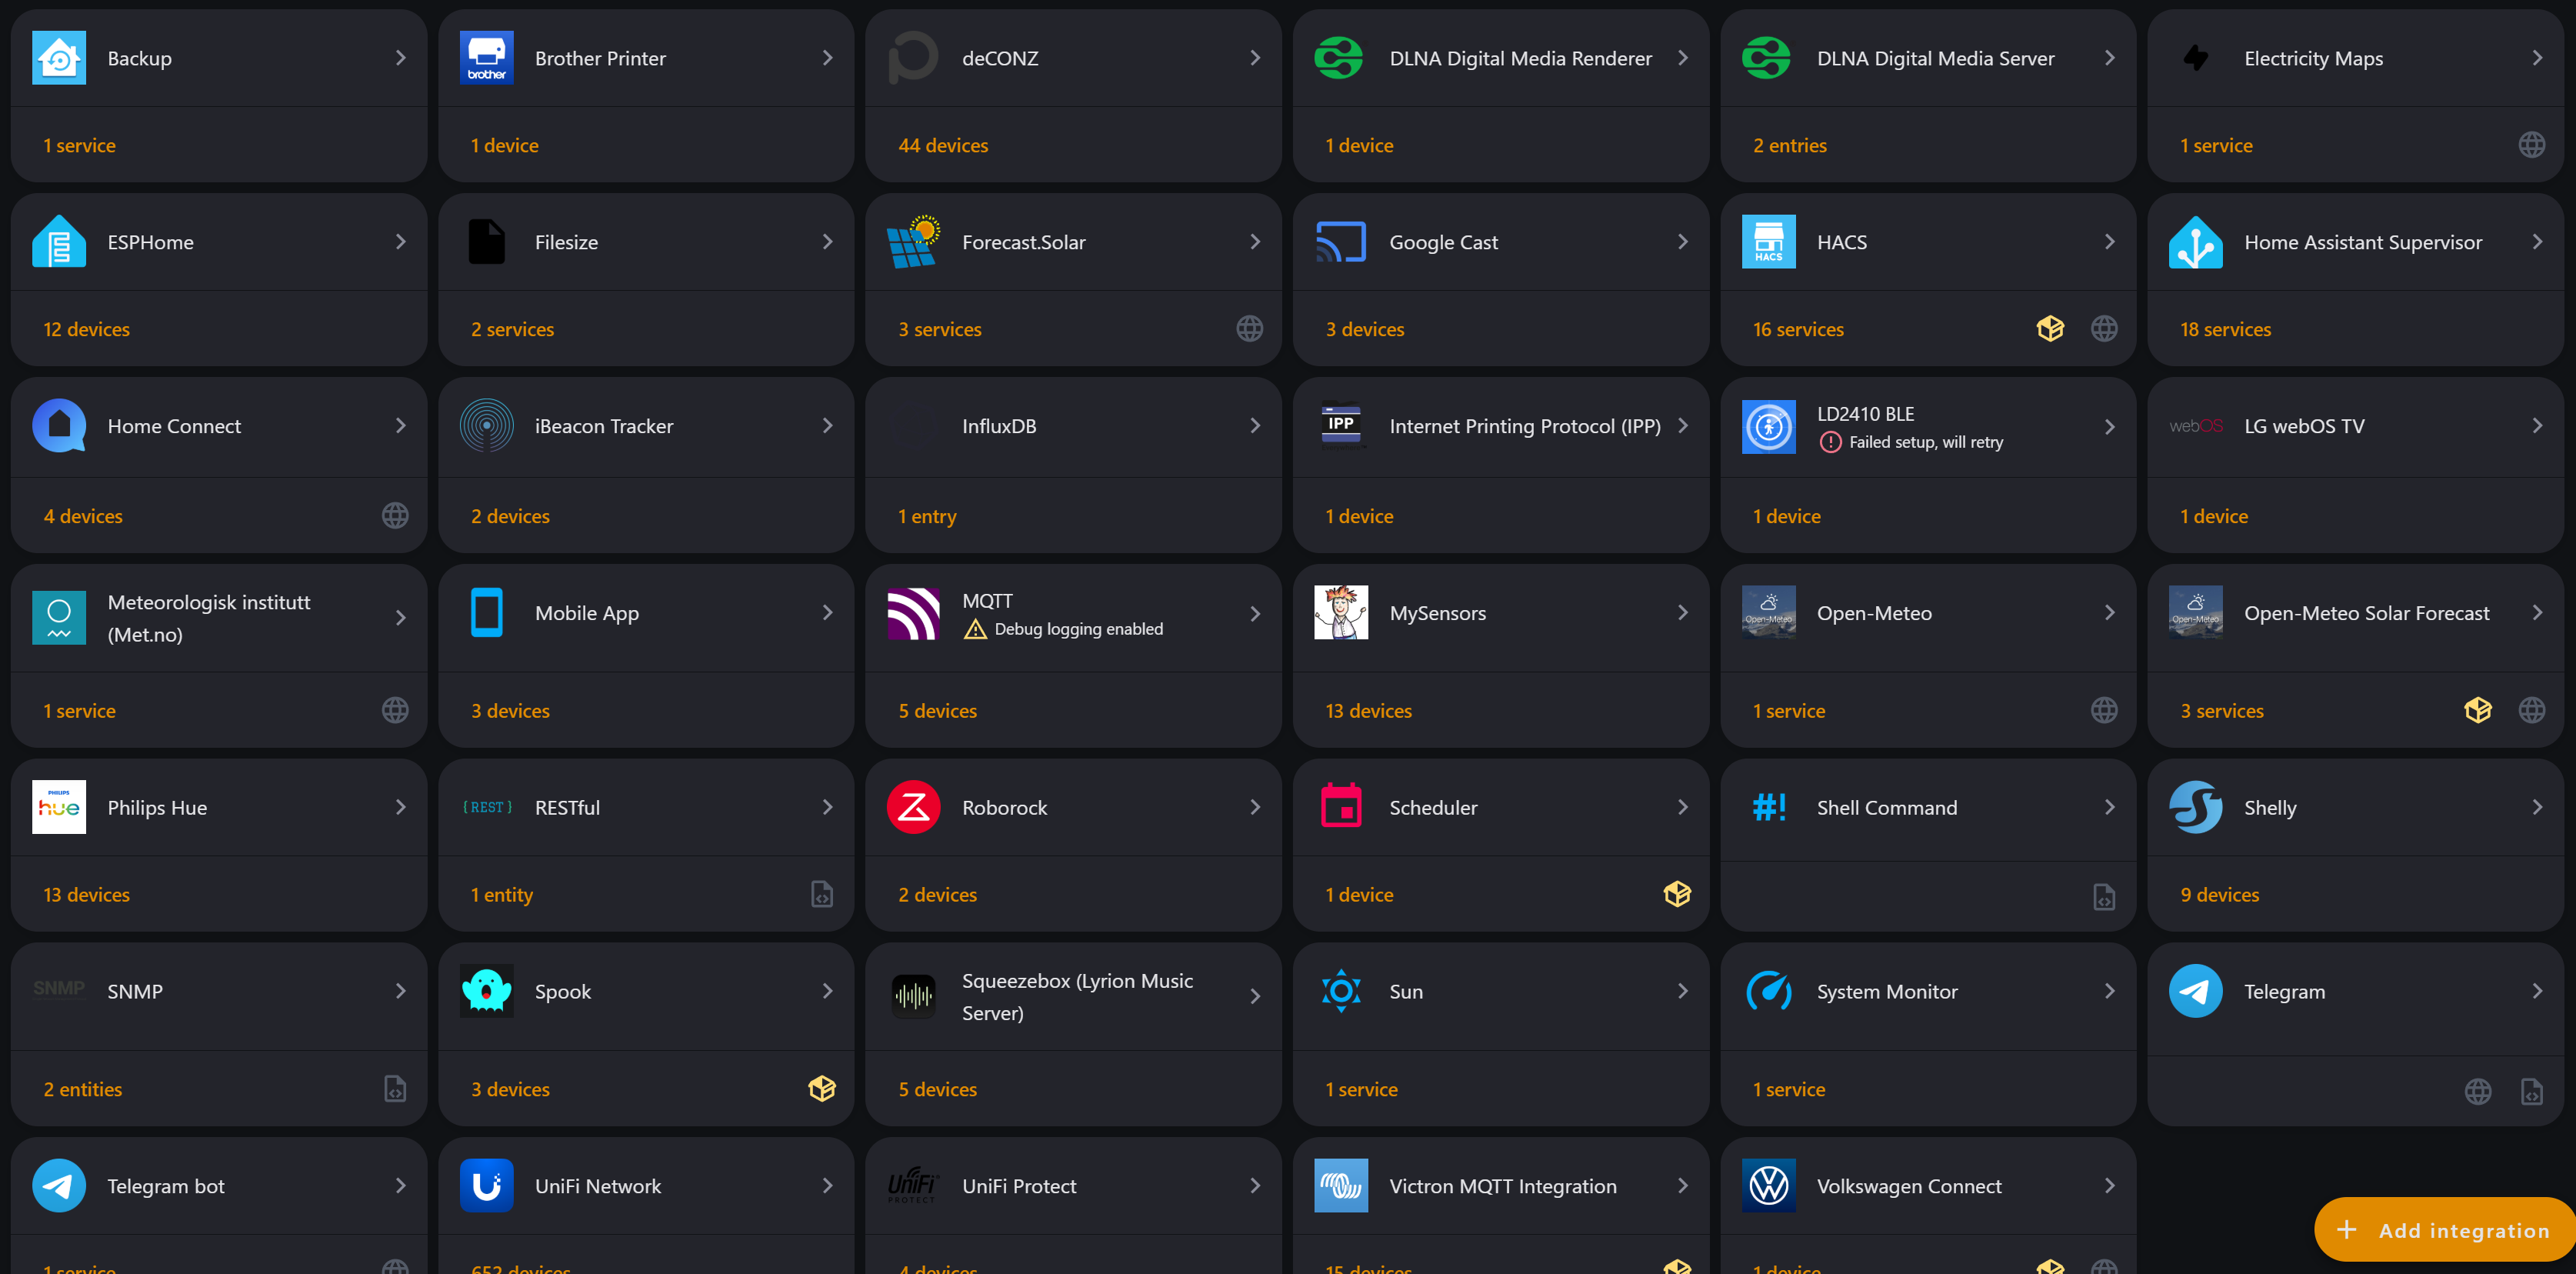
Task: Click the Shelly logo icon
Action: [2194, 807]
